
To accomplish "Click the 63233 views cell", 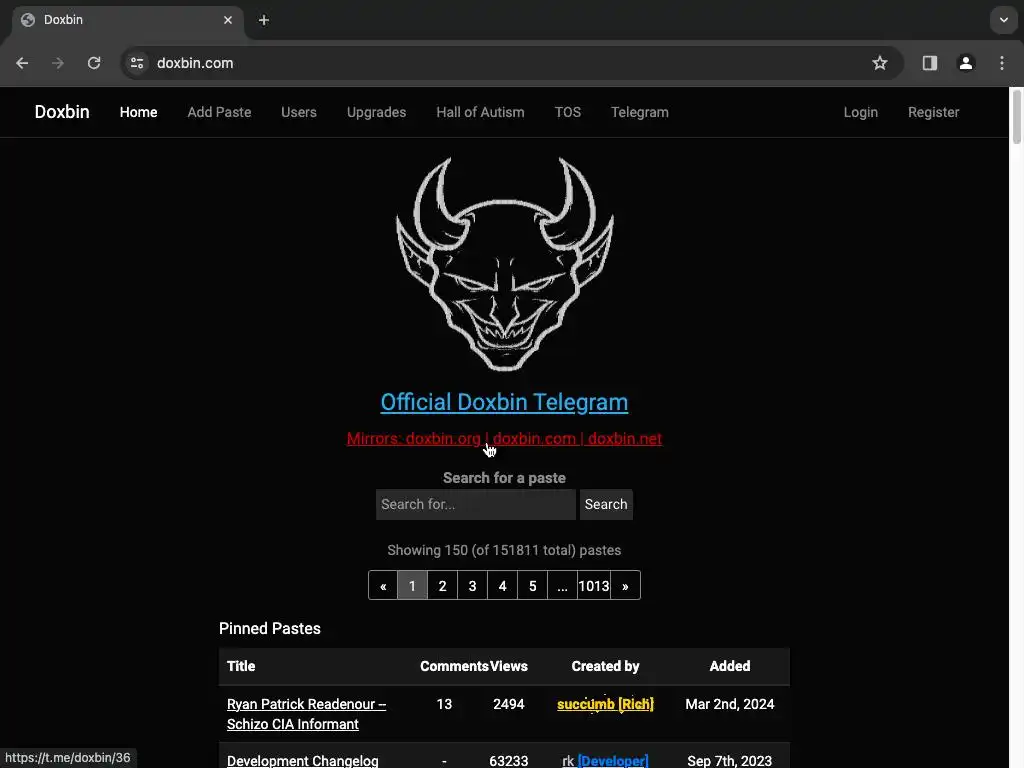I will pyautogui.click(x=509, y=761).
